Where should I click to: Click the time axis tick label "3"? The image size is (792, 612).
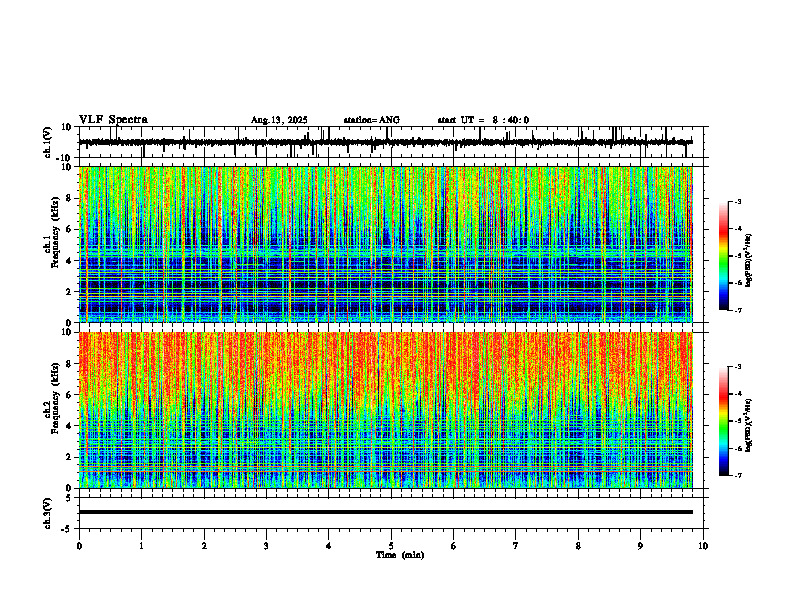pos(266,546)
